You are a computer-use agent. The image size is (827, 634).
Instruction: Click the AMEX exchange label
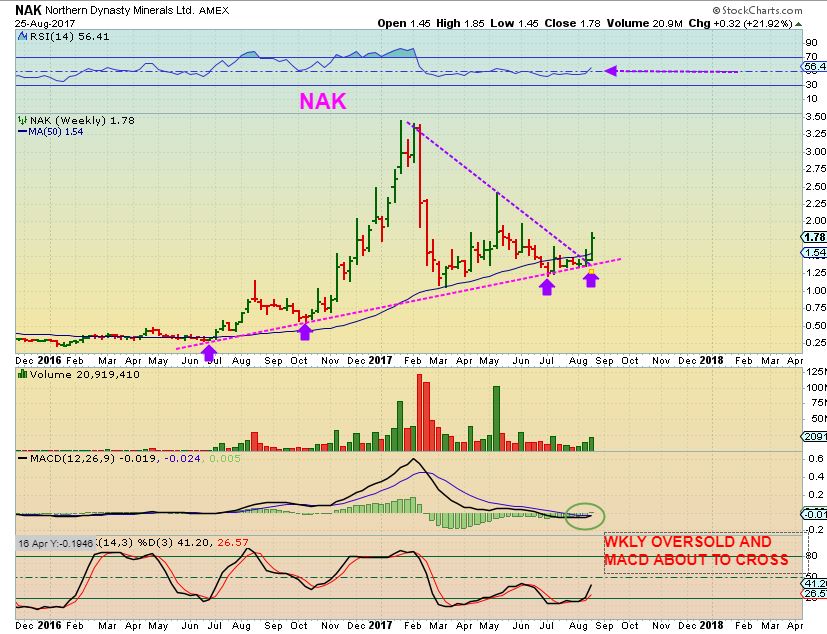214,11
